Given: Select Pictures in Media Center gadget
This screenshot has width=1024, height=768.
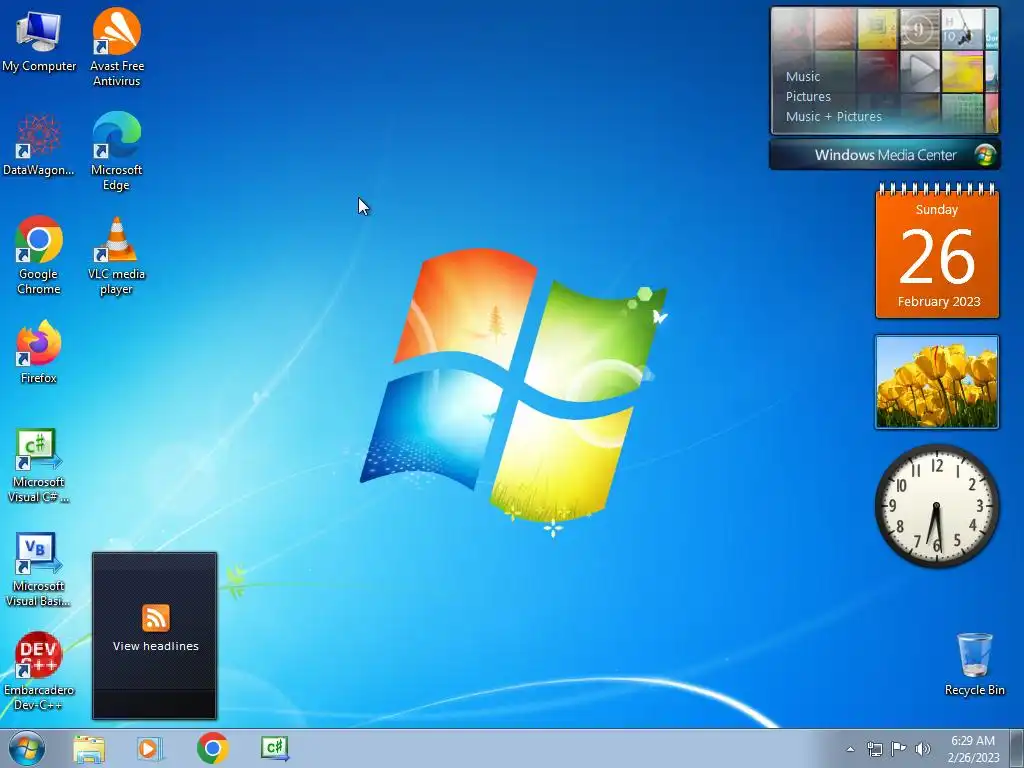Looking at the screenshot, I should (x=808, y=97).
